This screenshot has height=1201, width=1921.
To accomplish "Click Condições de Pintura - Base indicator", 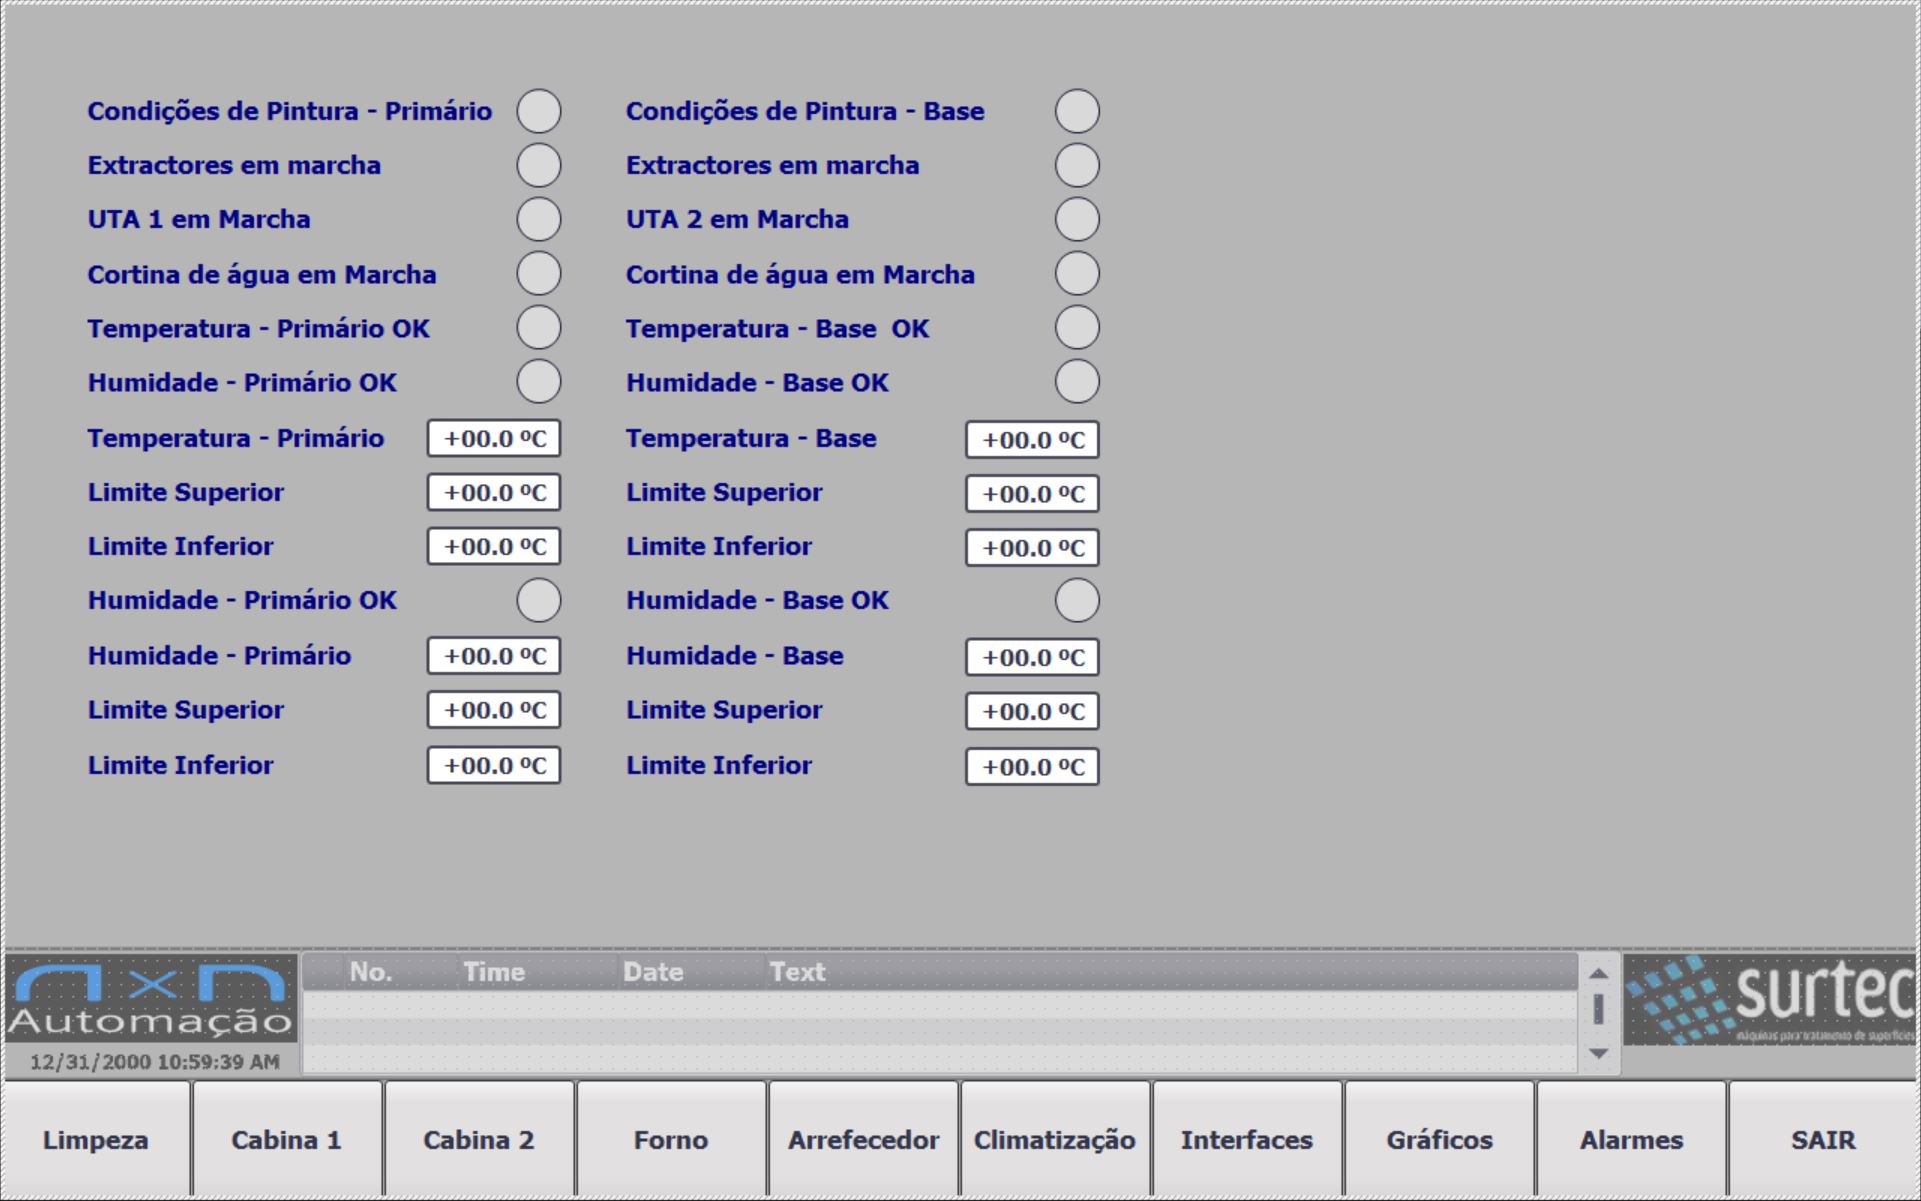I will (1077, 111).
